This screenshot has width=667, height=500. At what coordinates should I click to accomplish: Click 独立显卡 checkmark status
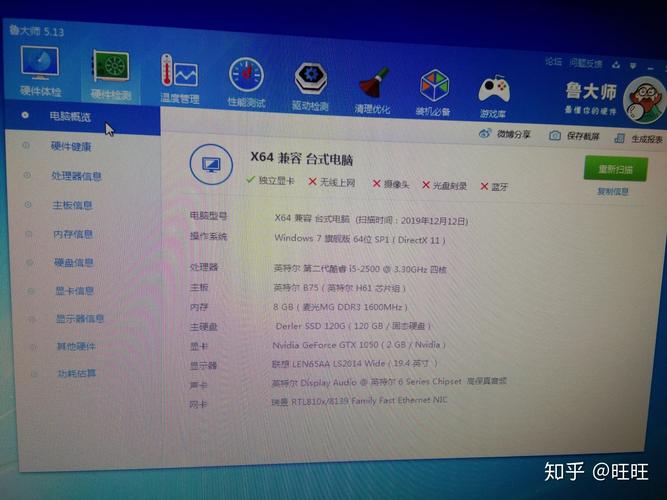[270, 180]
